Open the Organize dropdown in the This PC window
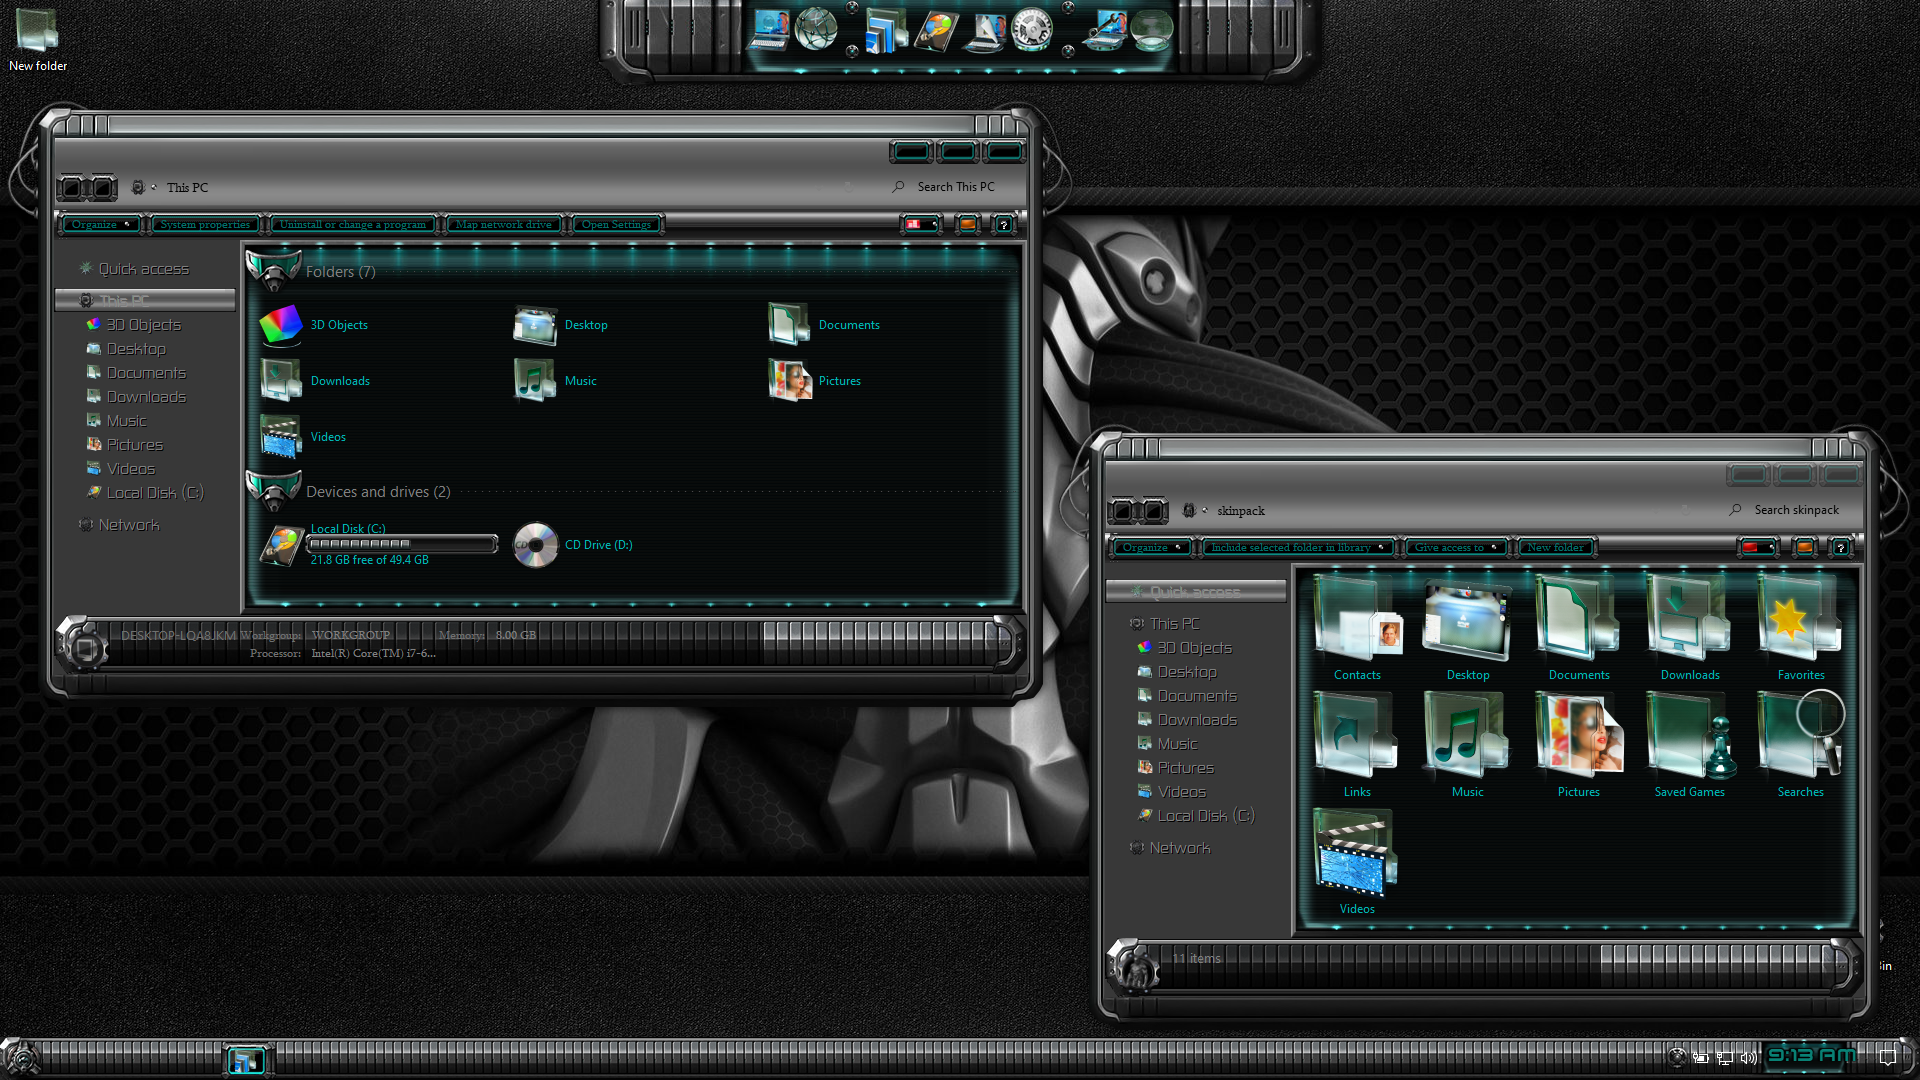The width and height of the screenshot is (1920, 1080). [101, 224]
